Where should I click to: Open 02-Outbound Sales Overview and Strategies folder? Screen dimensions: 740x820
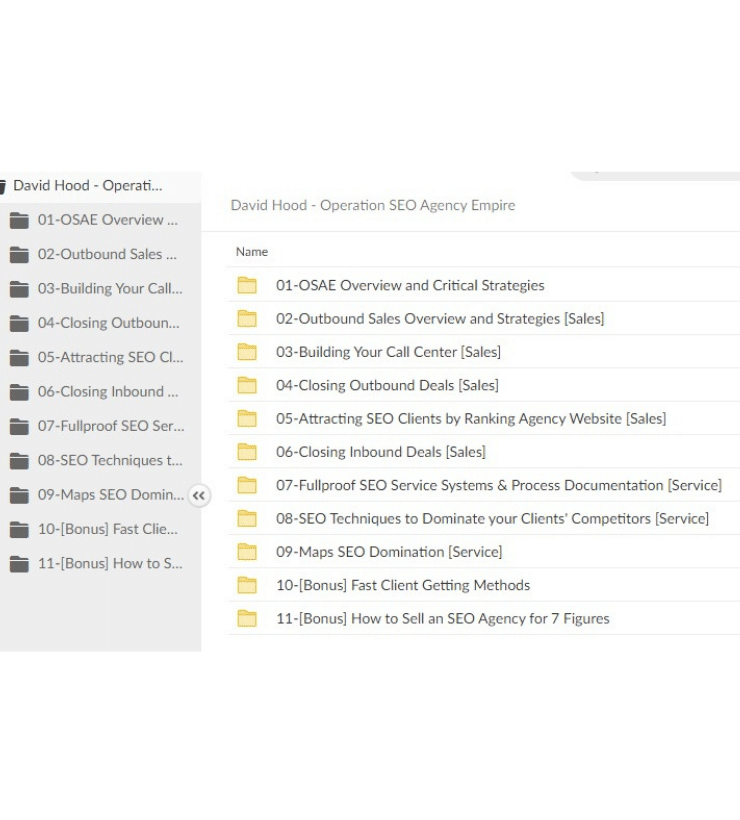coord(439,319)
